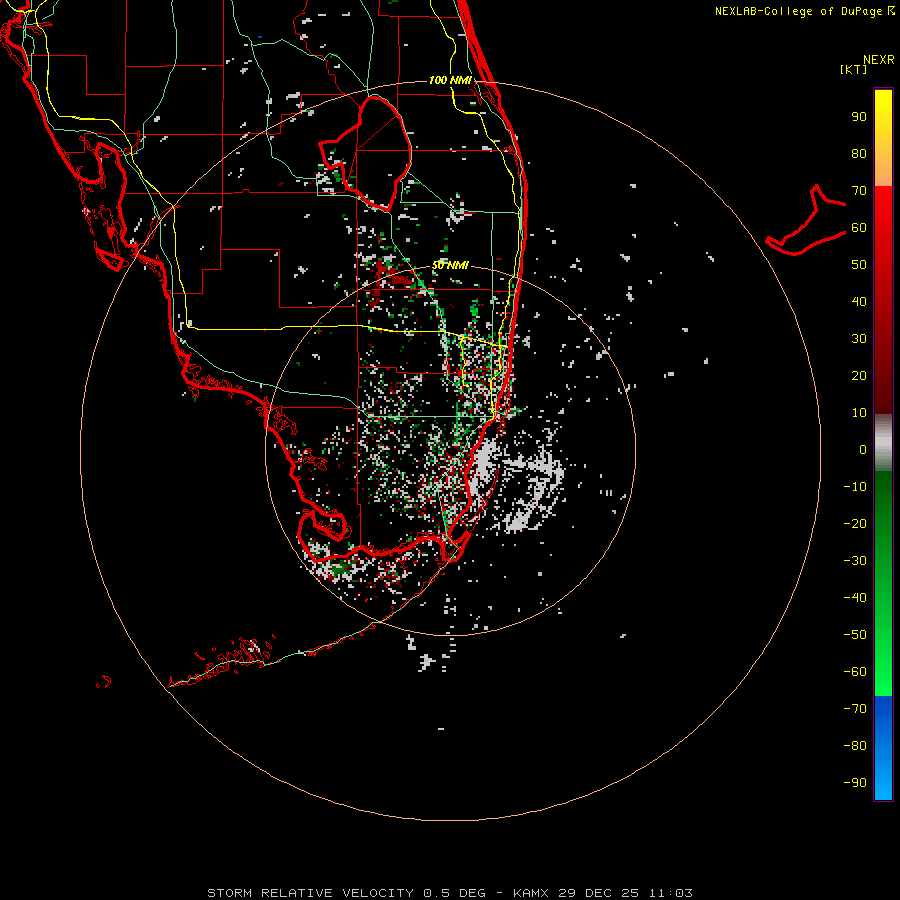Click the 30 value on the velocity scale

tap(859, 339)
